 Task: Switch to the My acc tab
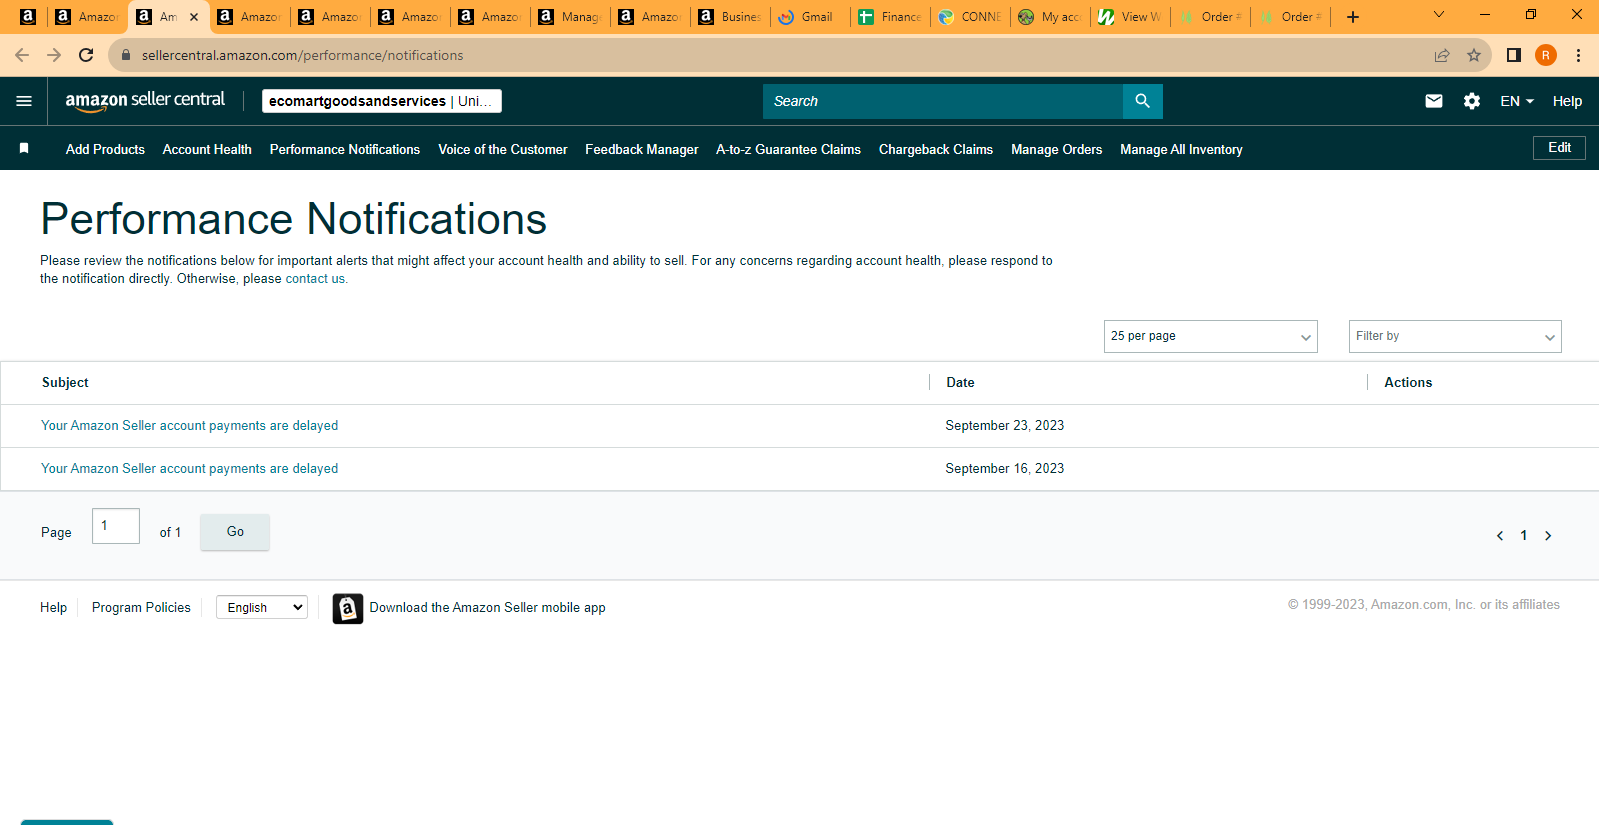tap(1051, 17)
